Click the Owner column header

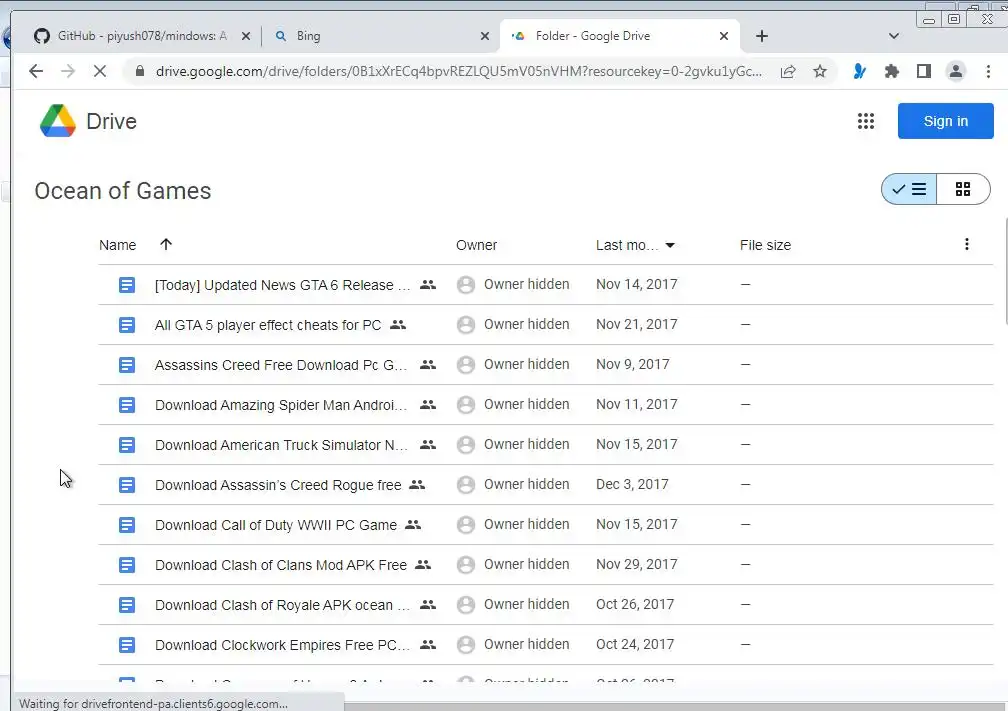pos(476,245)
